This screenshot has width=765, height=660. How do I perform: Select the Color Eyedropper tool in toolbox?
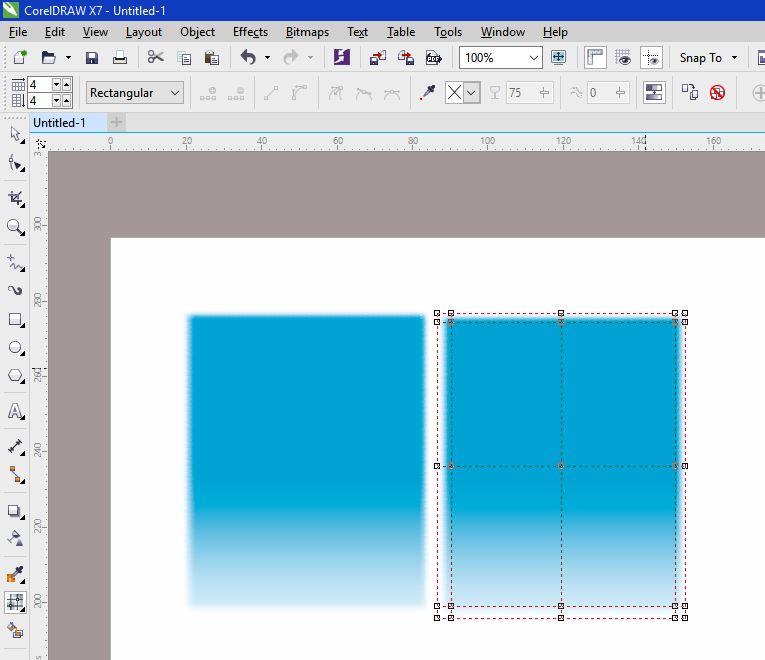click(x=16, y=574)
